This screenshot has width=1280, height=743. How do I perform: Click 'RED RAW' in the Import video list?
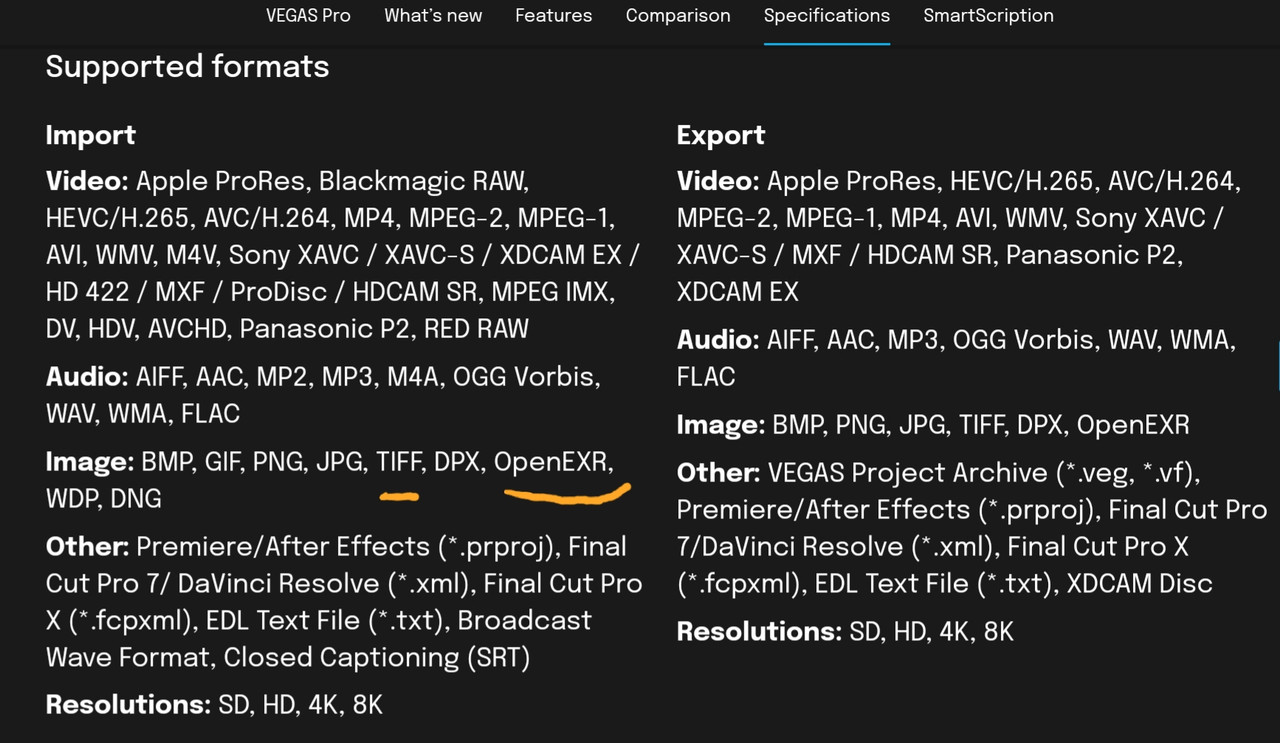pyautogui.click(x=476, y=329)
